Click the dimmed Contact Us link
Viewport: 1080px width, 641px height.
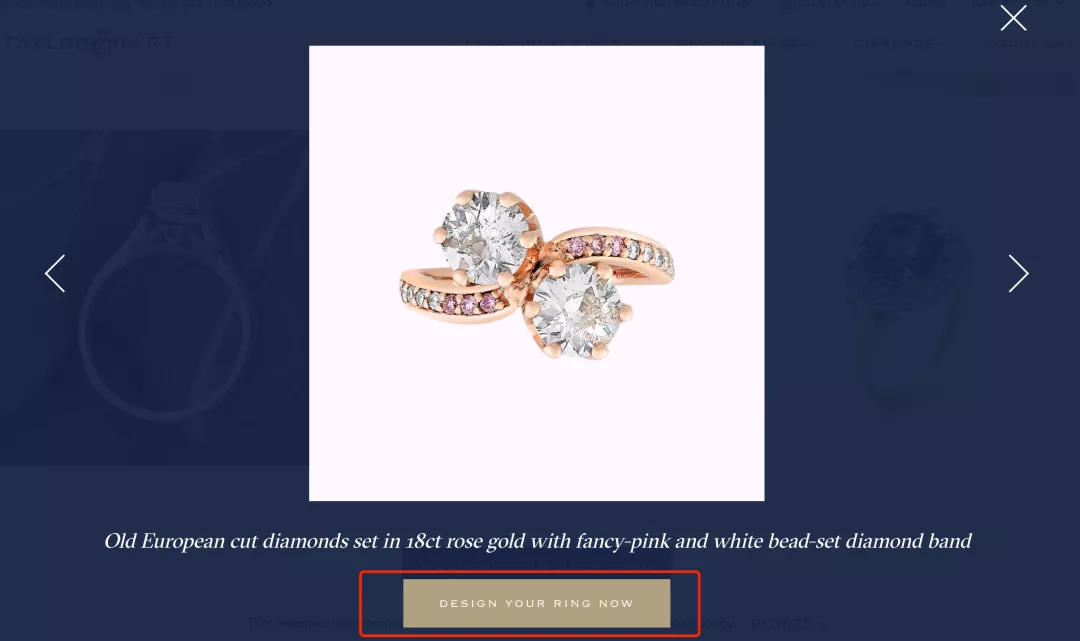click(829, 3)
